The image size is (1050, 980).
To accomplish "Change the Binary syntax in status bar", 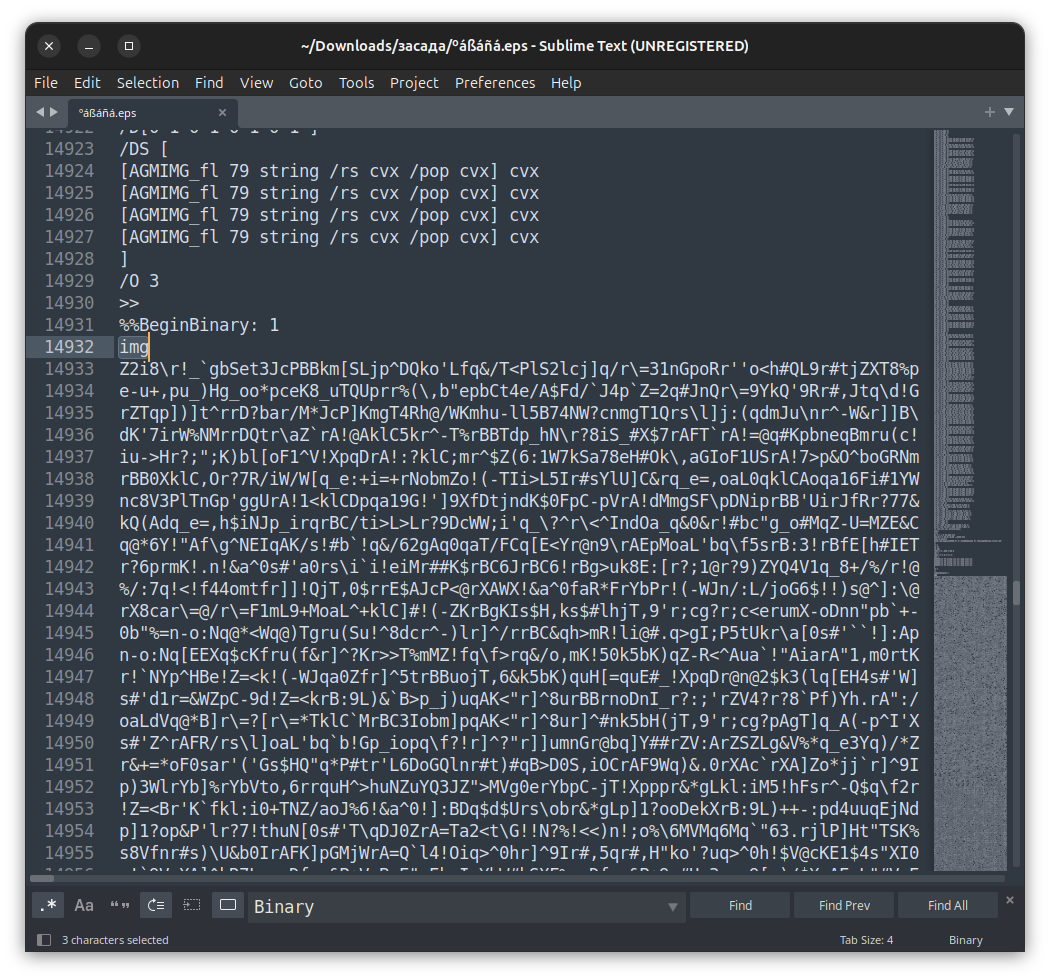I will pyautogui.click(x=966, y=940).
